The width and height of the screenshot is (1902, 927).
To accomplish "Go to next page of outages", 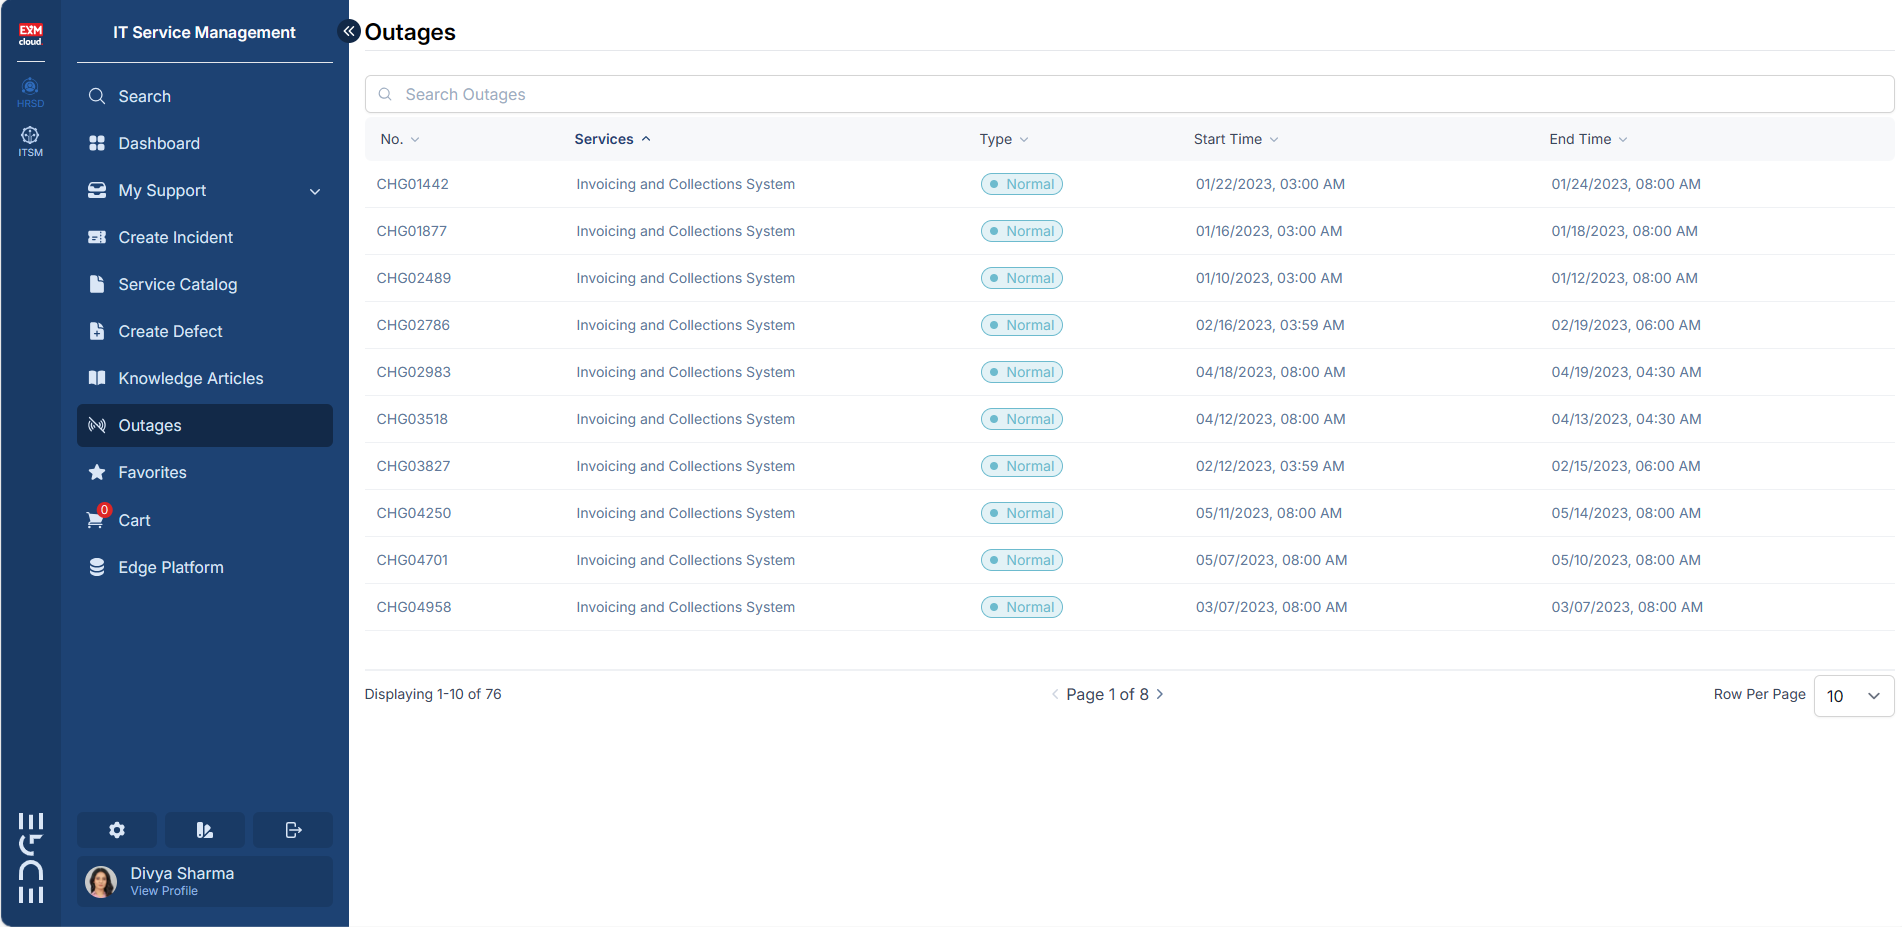I will pyautogui.click(x=1160, y=694).
